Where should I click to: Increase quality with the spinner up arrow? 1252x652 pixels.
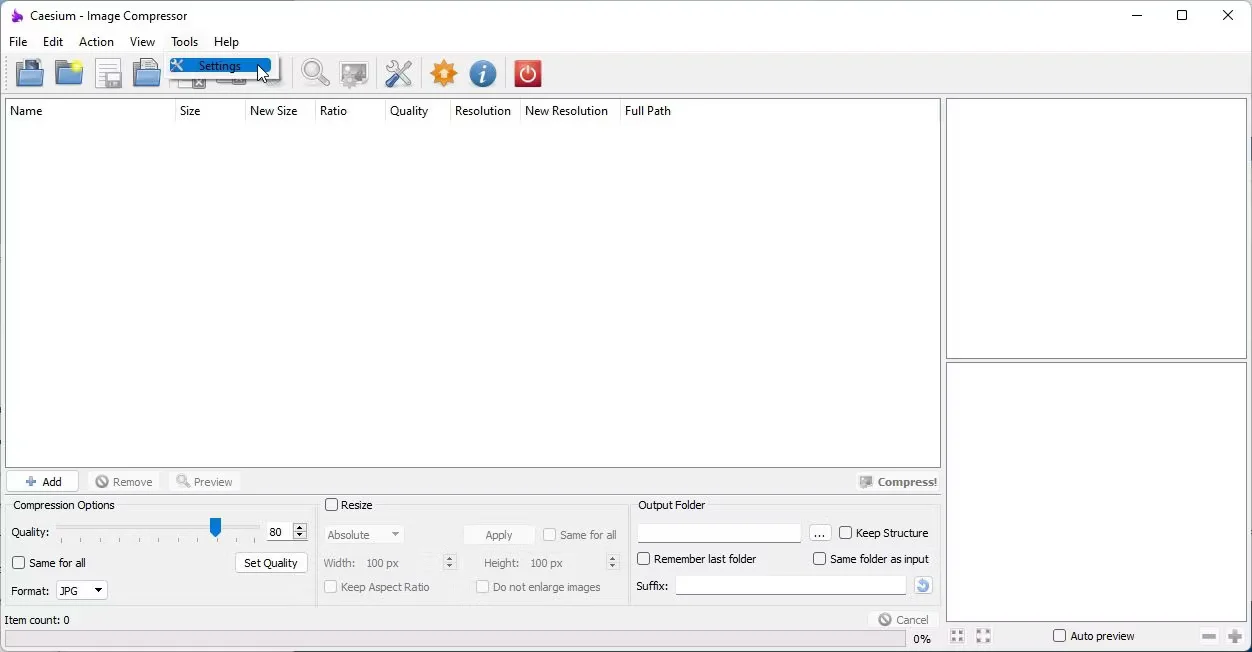click(300, 528)
